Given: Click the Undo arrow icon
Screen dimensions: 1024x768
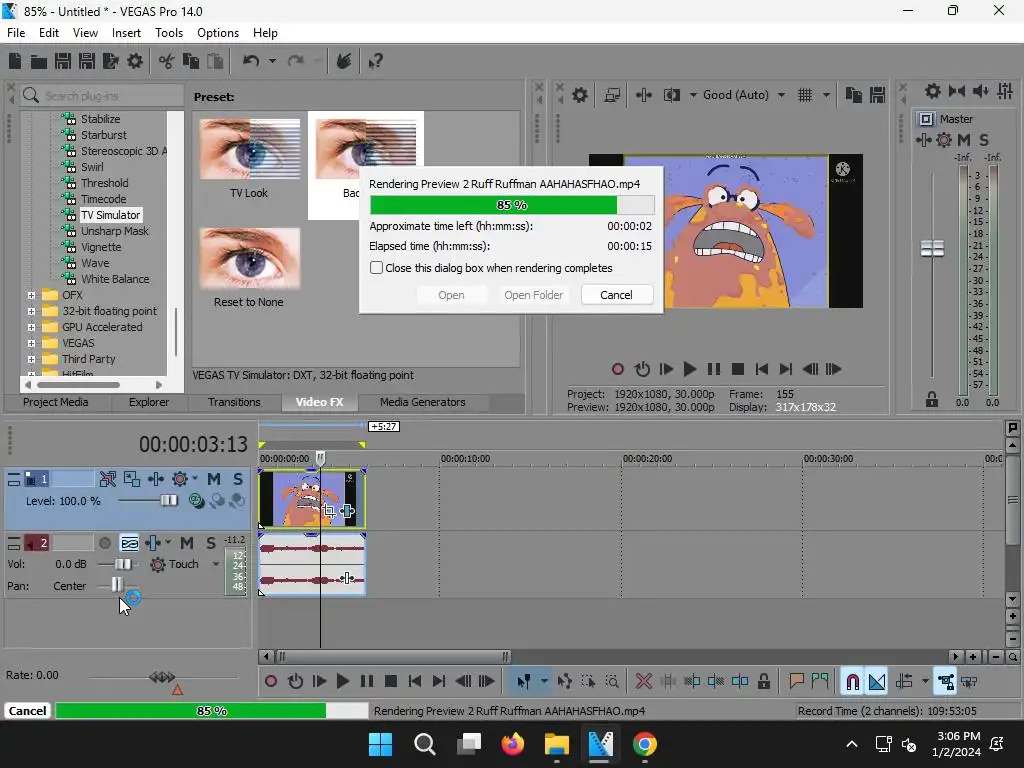Looking at the screenshot, I should [251, 61].
